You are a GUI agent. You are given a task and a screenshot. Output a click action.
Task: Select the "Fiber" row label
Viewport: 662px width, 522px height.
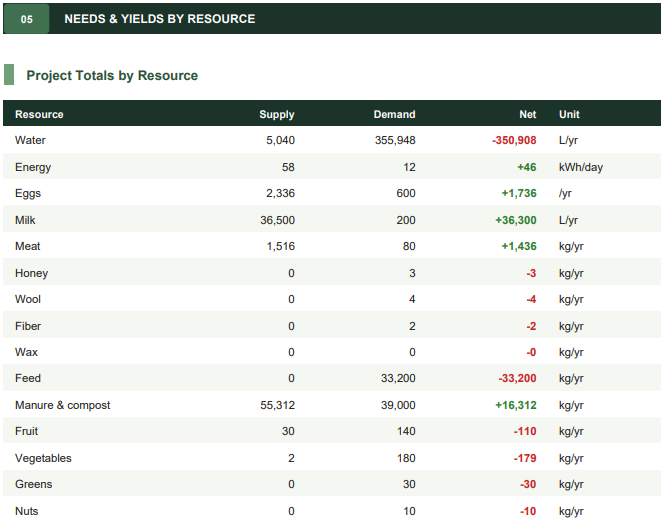pos(28,326)
